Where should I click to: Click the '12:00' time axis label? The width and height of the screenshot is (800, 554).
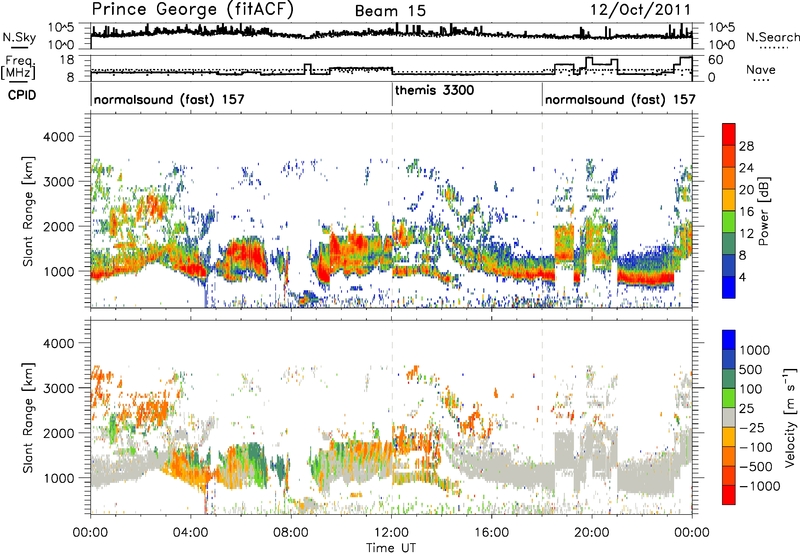click(391, 533)
